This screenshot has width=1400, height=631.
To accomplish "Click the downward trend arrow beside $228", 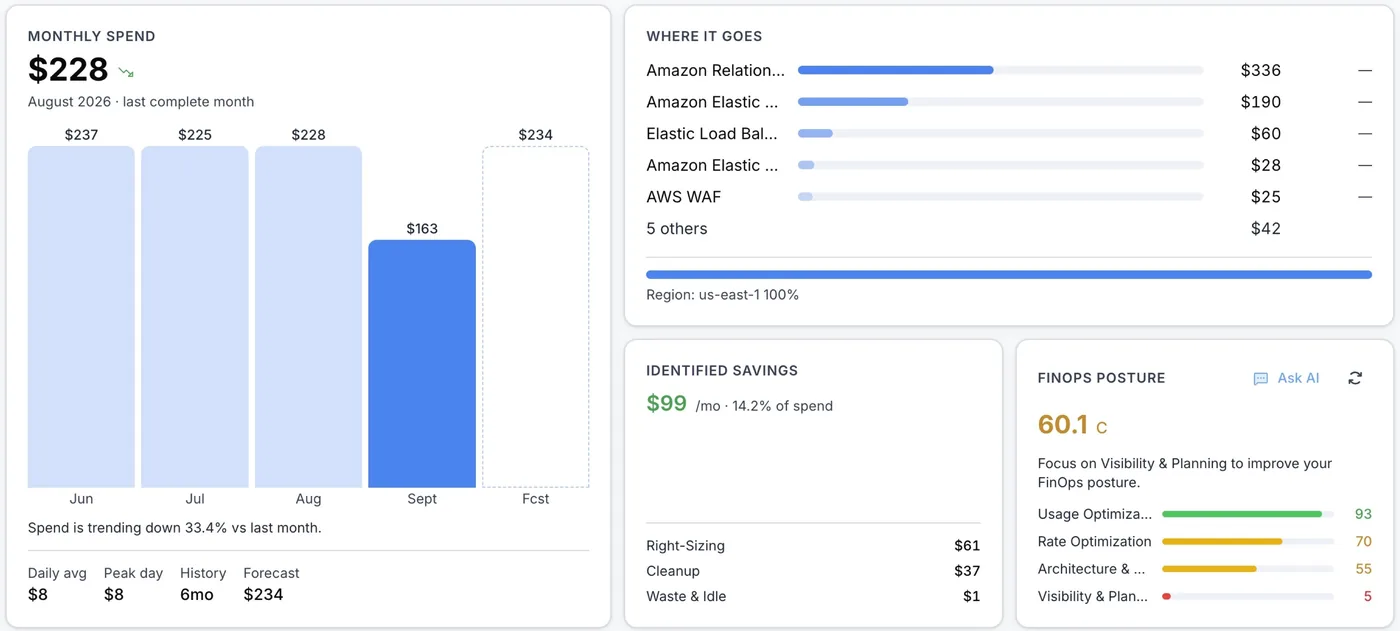I will (x=126, y=72).
